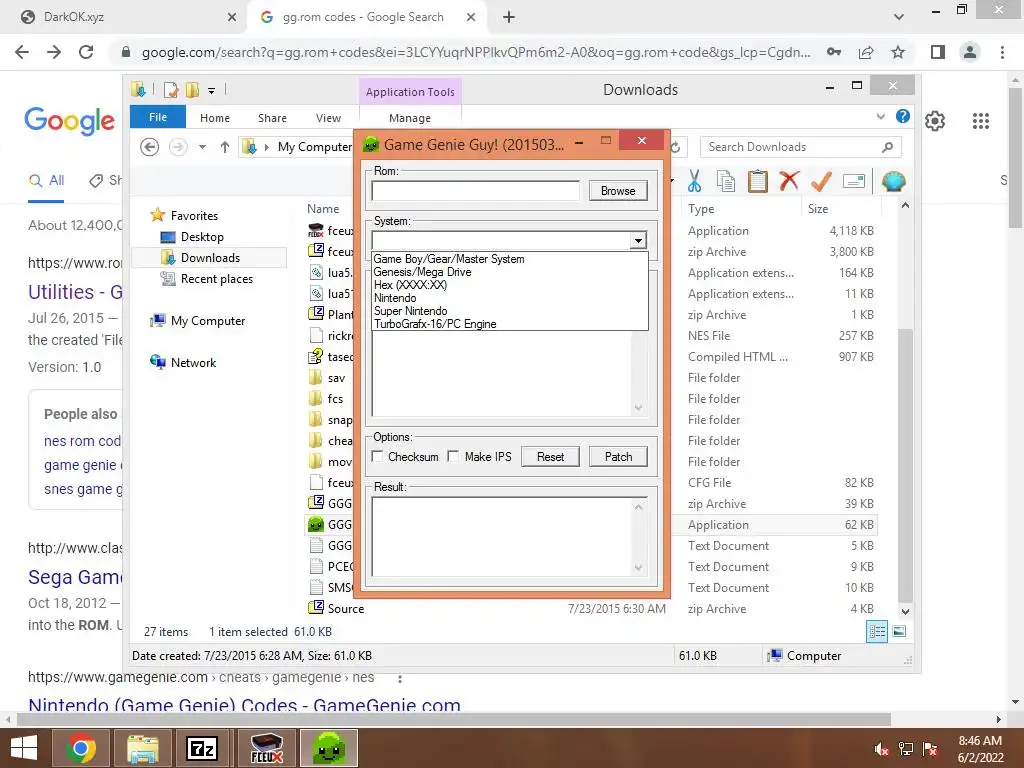Image resolution: width=1024 pixels, height=768 pixels.
Task: Select the Super Nintendo option
Action: [x=411, y=311]
